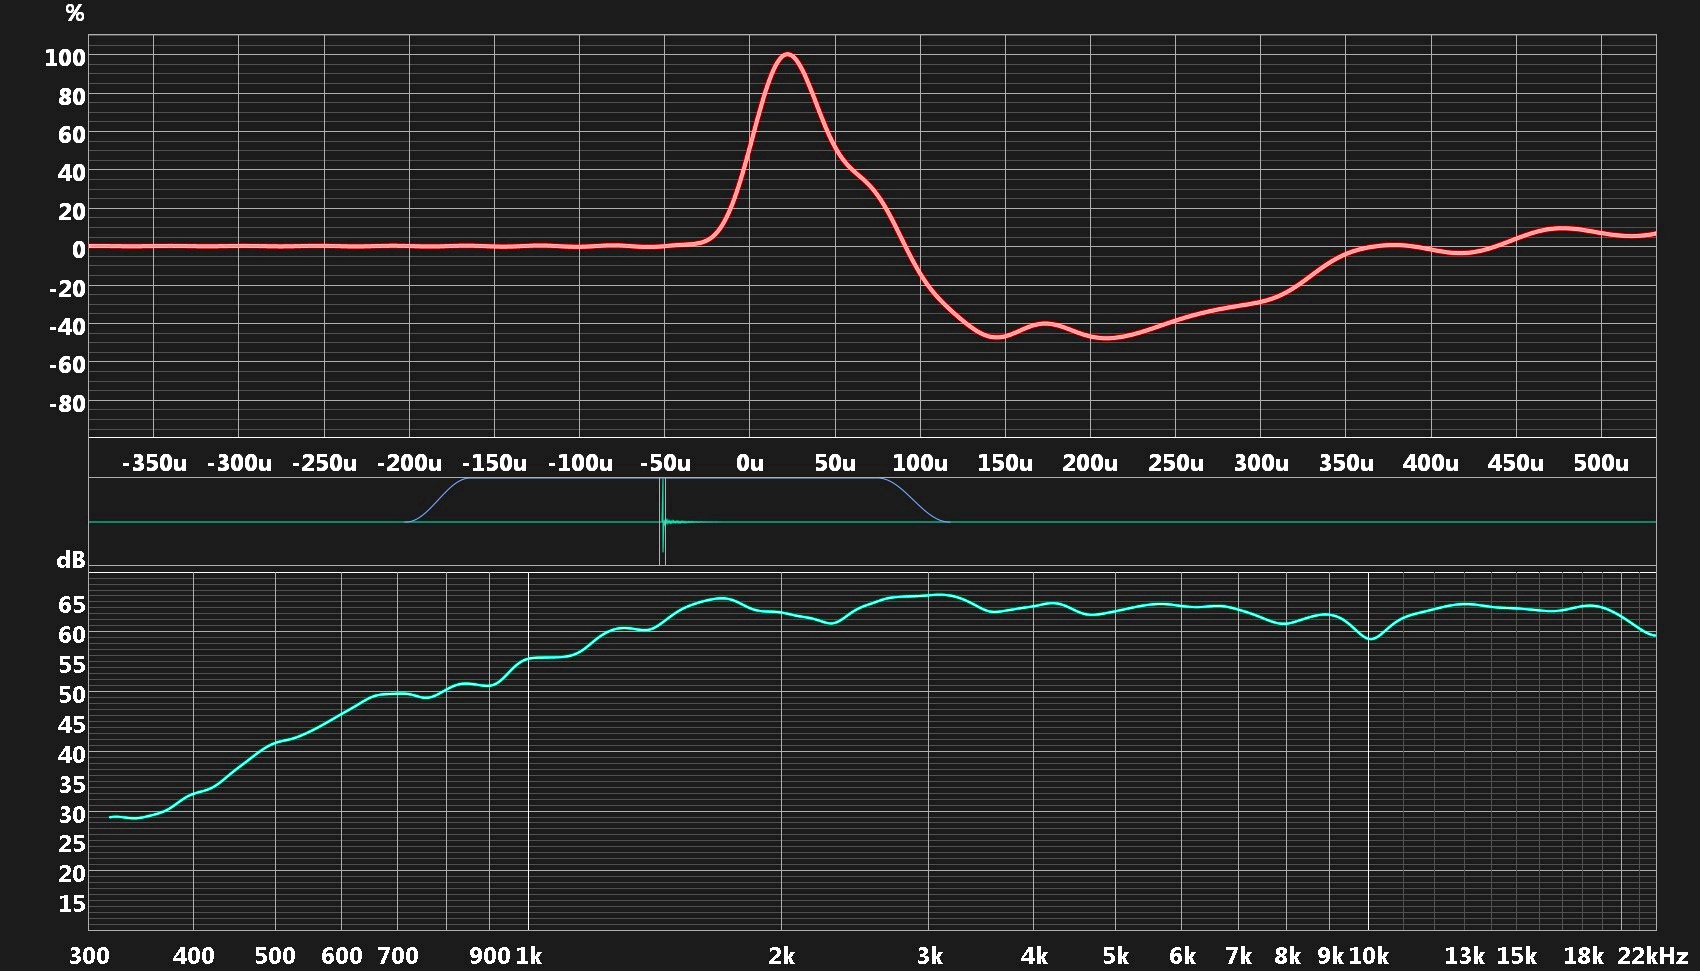The image size is (1700, 971).
Task: Click the '18k' frequency axis label
Action: 1584,956
